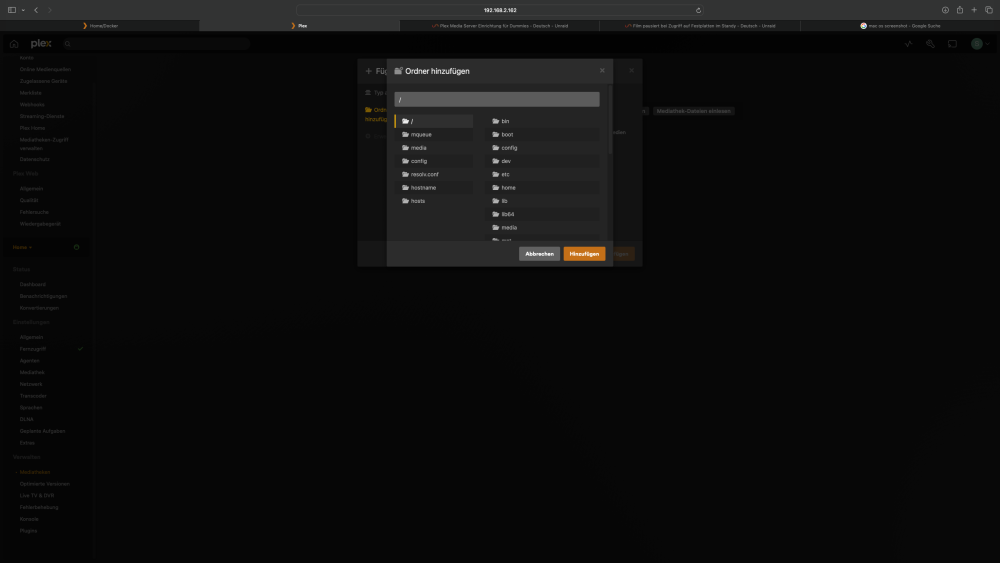The height and width of the screenshot is (563, 1000).
Task: Open Wiedergabegerät settings
Action: [x=40, y=224]
